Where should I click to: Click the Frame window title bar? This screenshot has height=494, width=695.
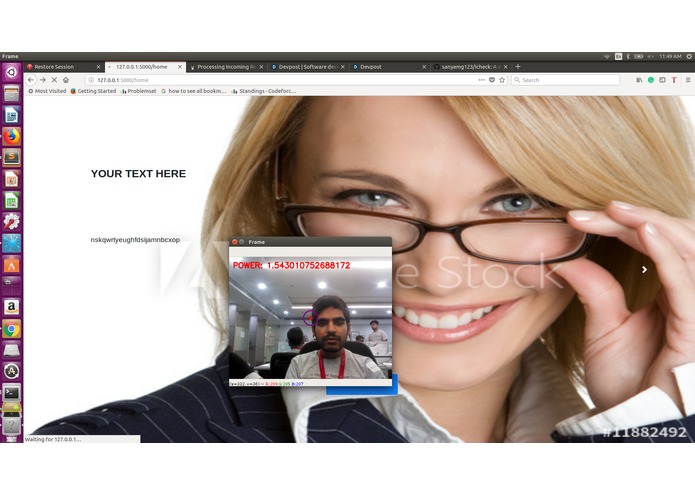(310, 242)
